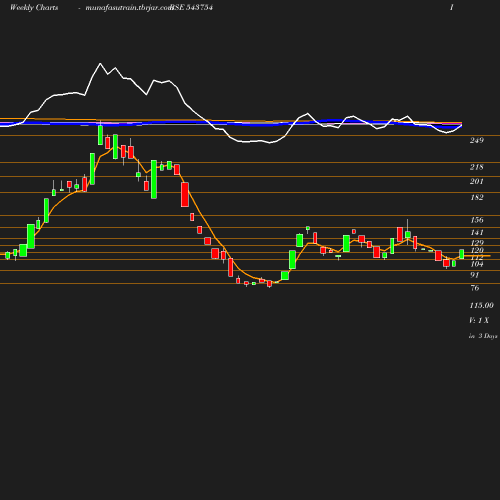
Task: Click the 141 price level label
Action: point(477,232)
